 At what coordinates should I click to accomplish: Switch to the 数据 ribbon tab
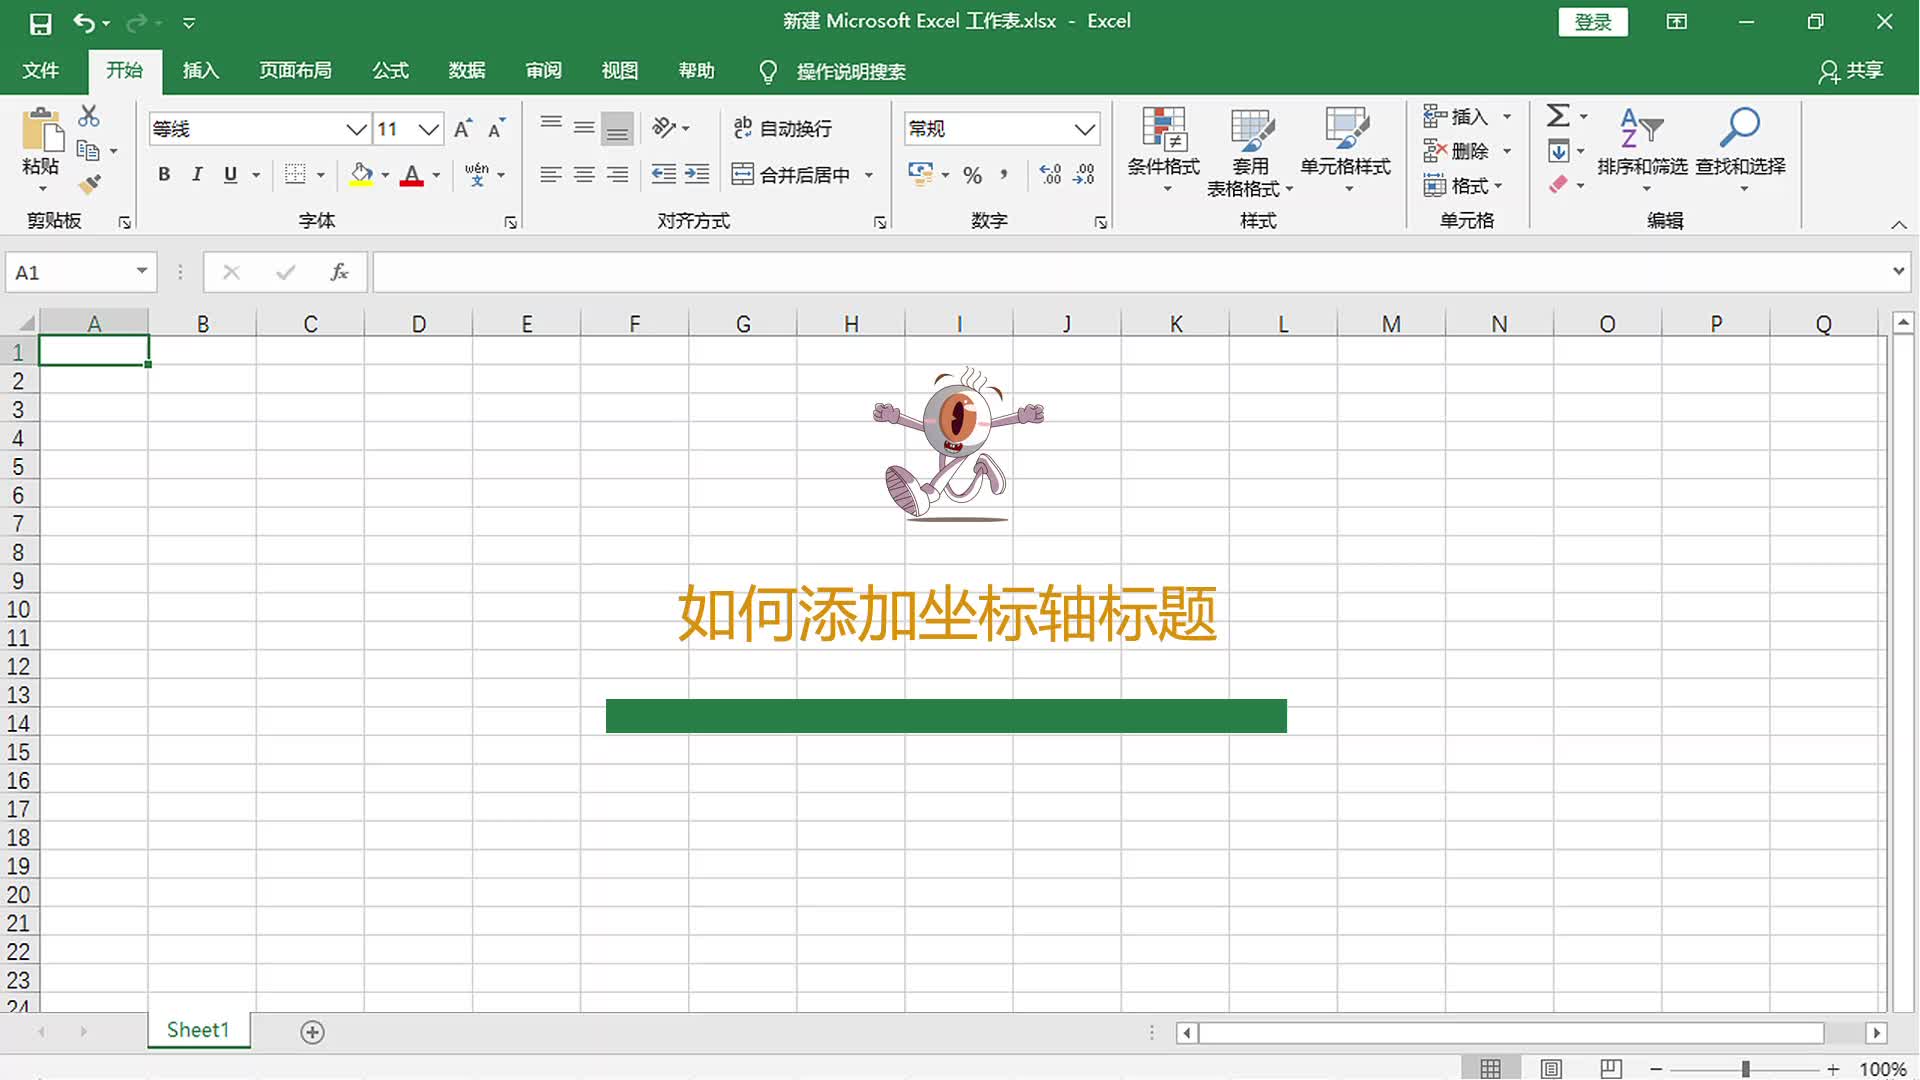pos(466,71)
